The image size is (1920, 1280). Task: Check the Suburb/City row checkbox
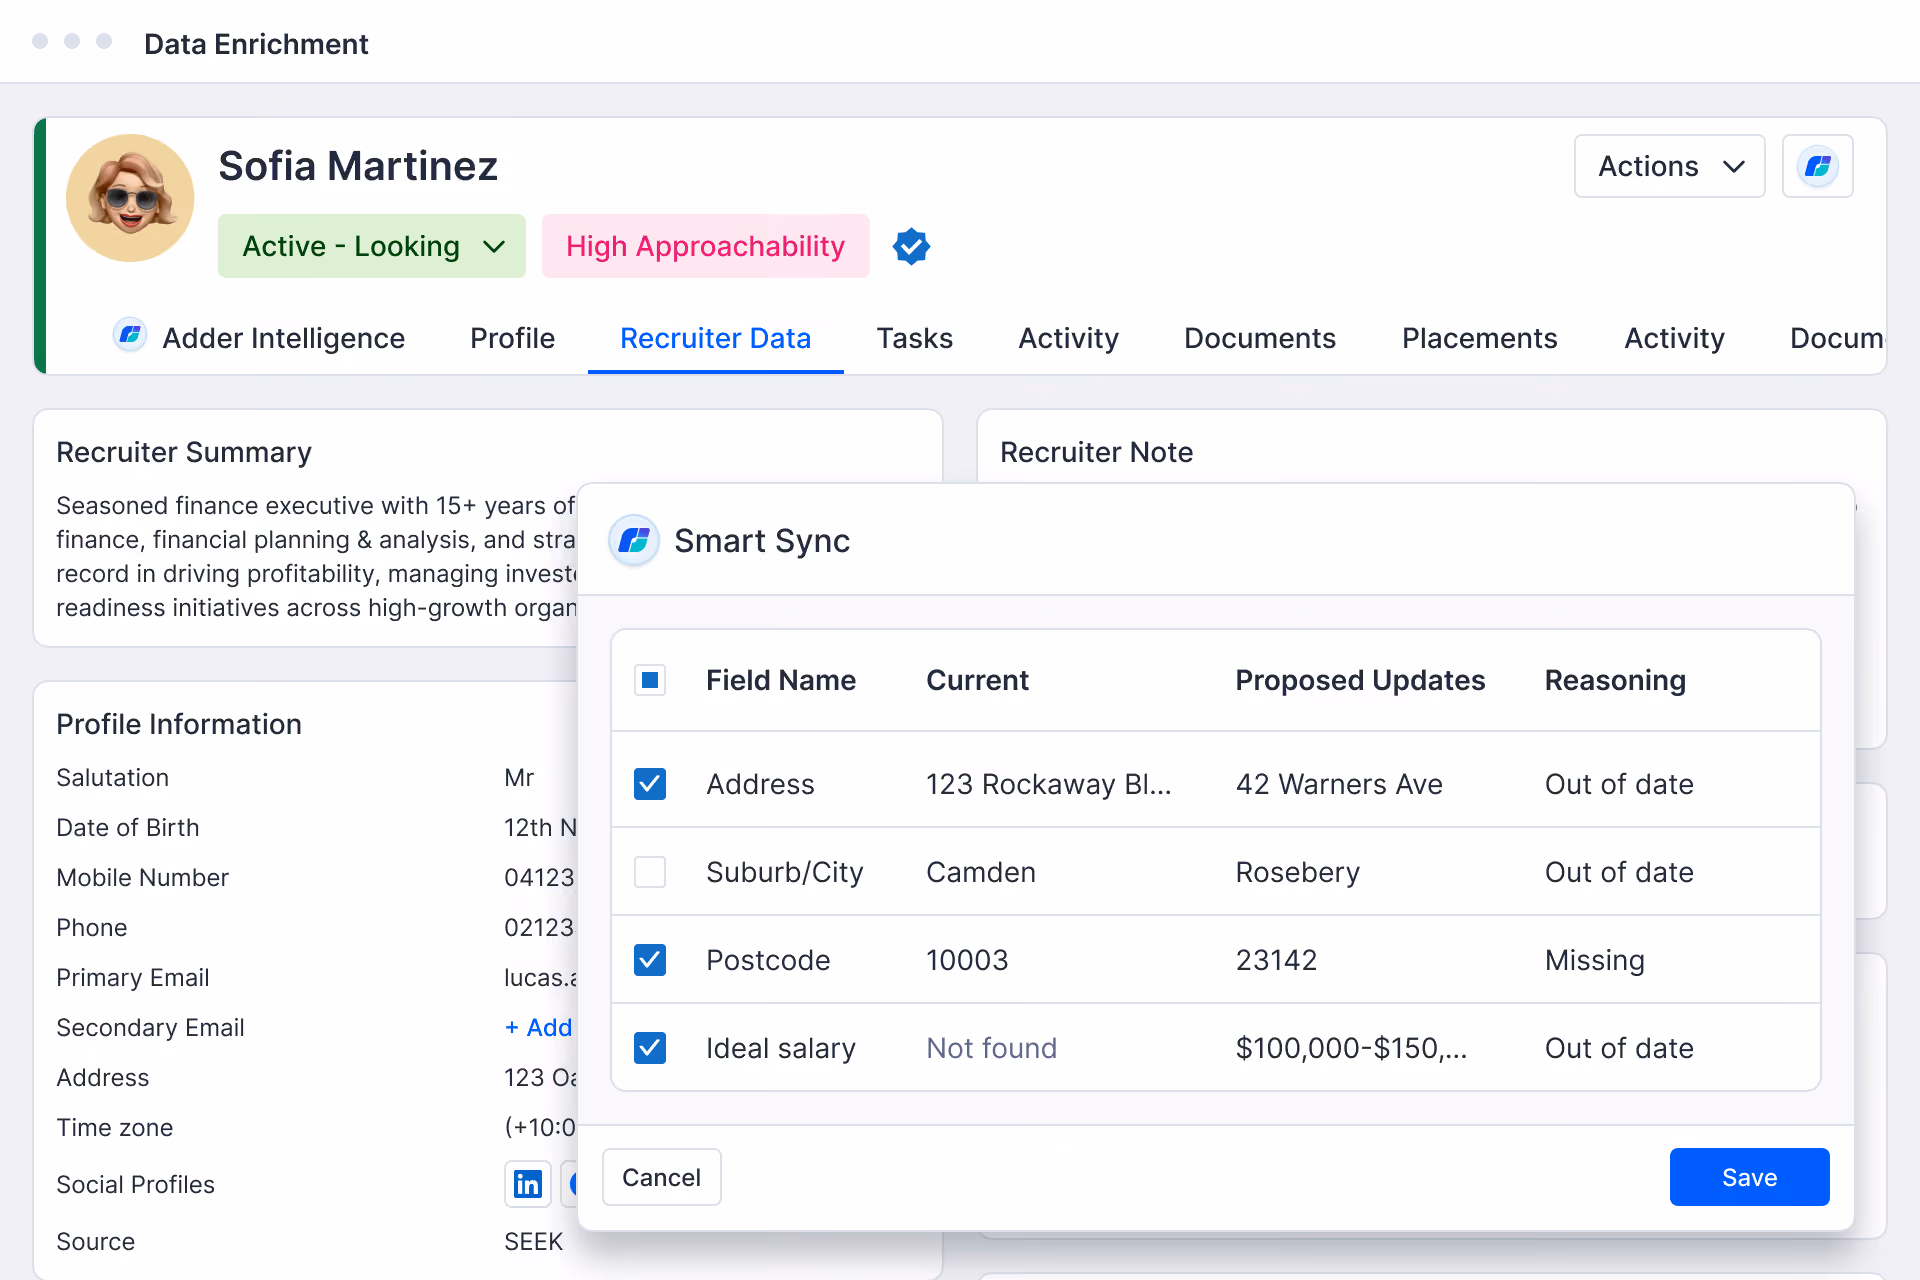click(x=650, y=872)
